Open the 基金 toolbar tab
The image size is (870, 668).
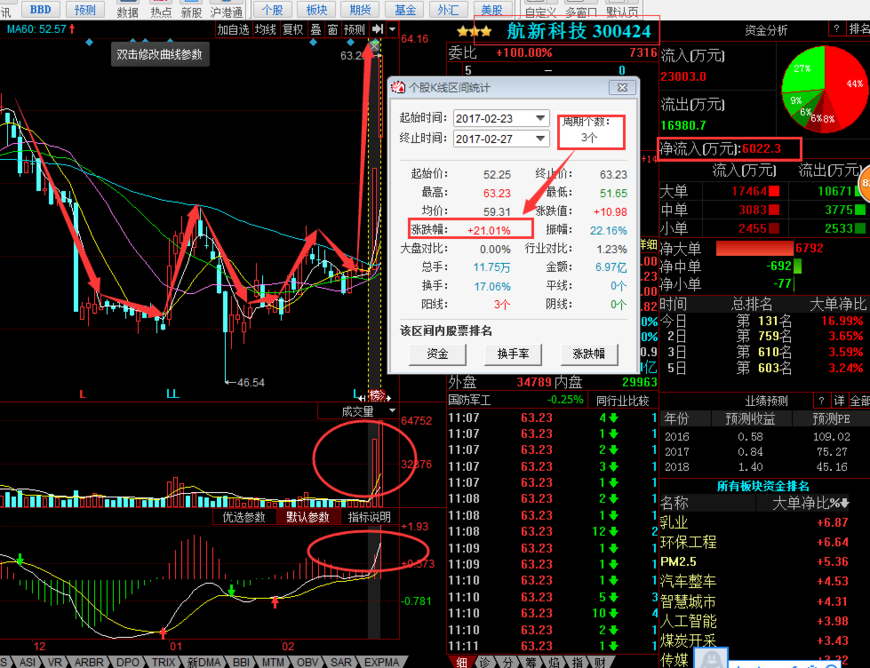tap(404, 9)
